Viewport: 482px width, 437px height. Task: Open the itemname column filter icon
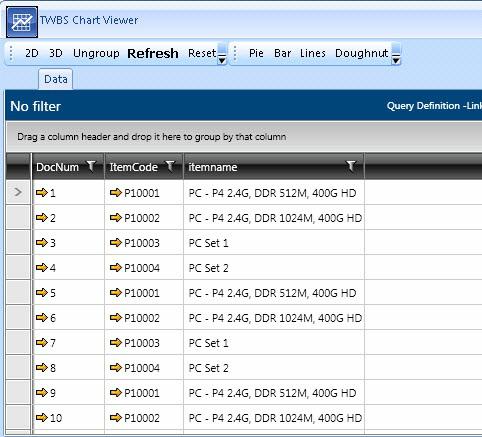click(x=351, y=166)
